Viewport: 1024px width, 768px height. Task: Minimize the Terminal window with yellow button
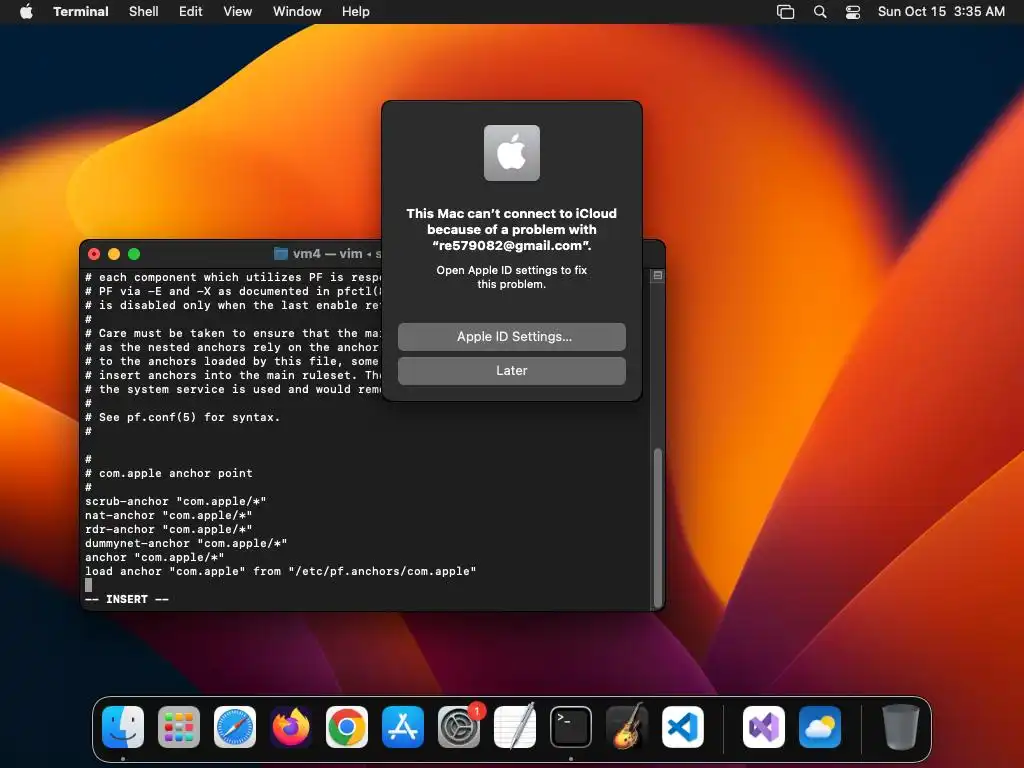114,254
